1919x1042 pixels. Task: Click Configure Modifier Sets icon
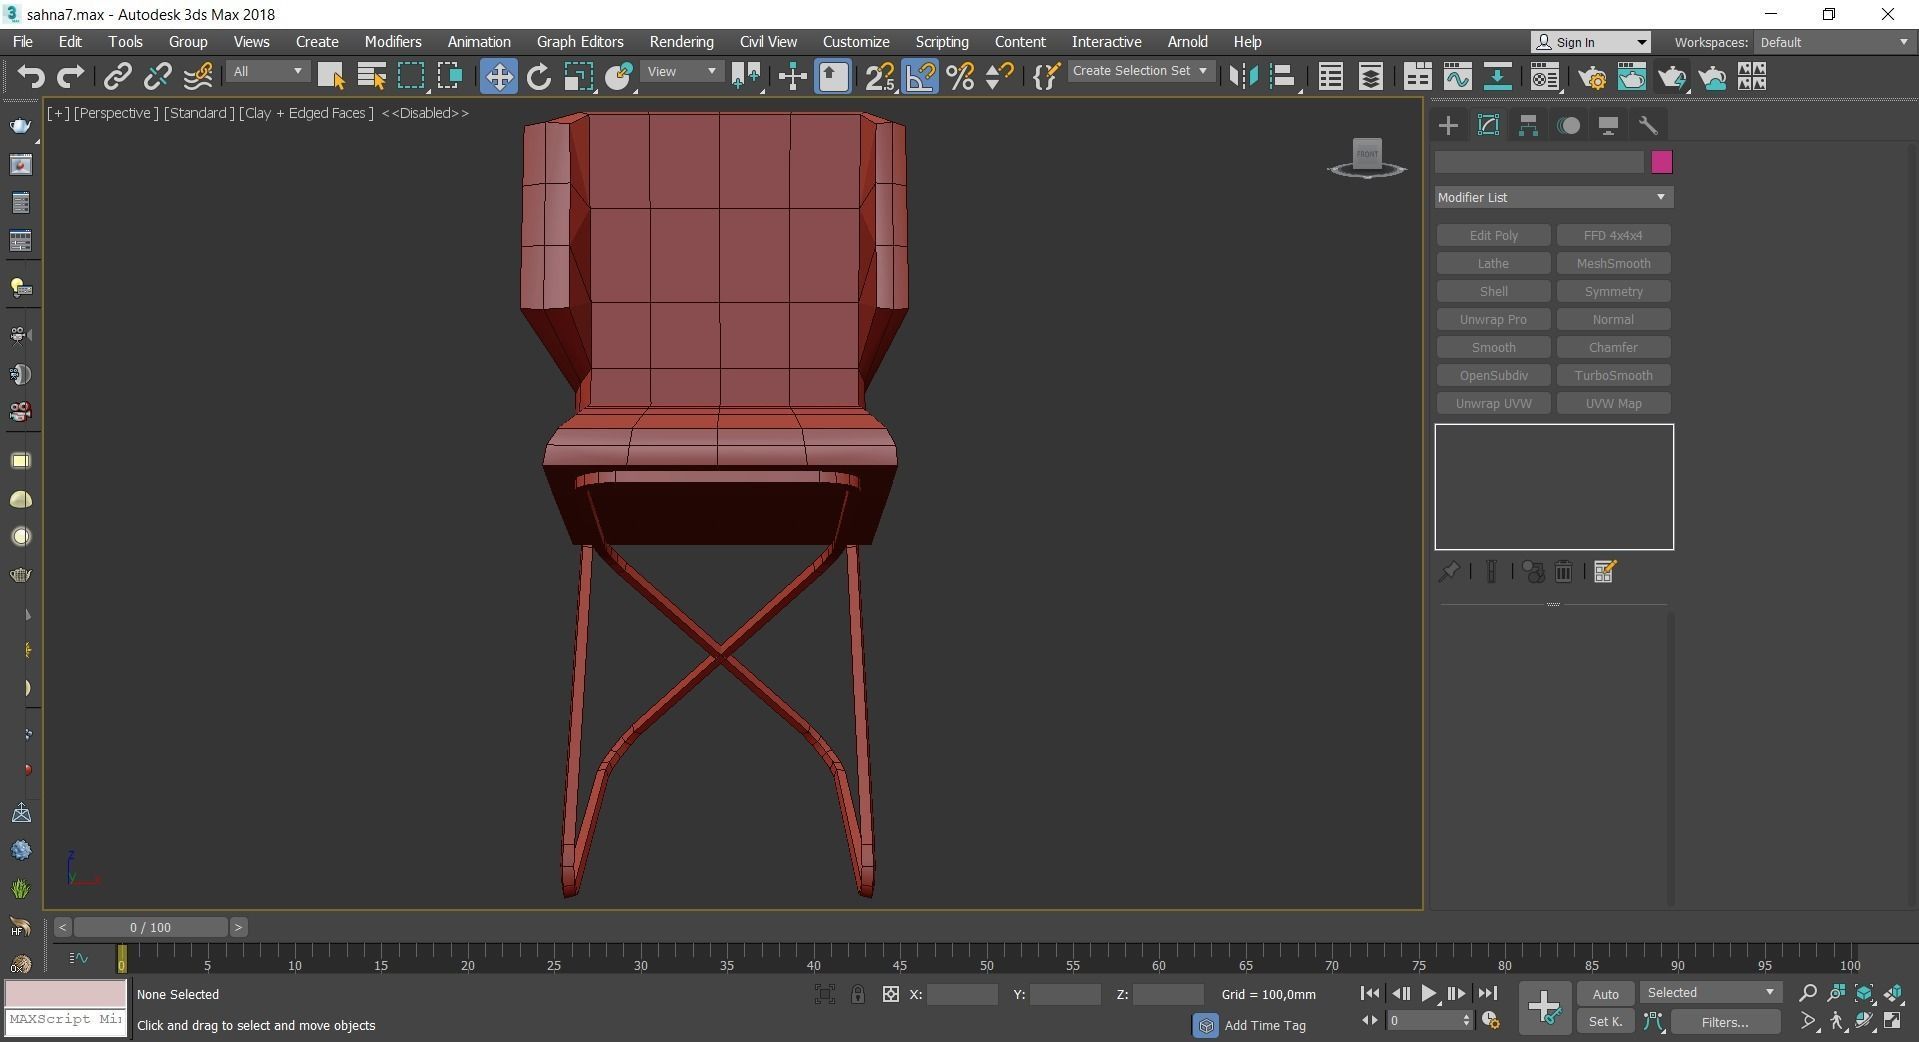pos(1605,571)
